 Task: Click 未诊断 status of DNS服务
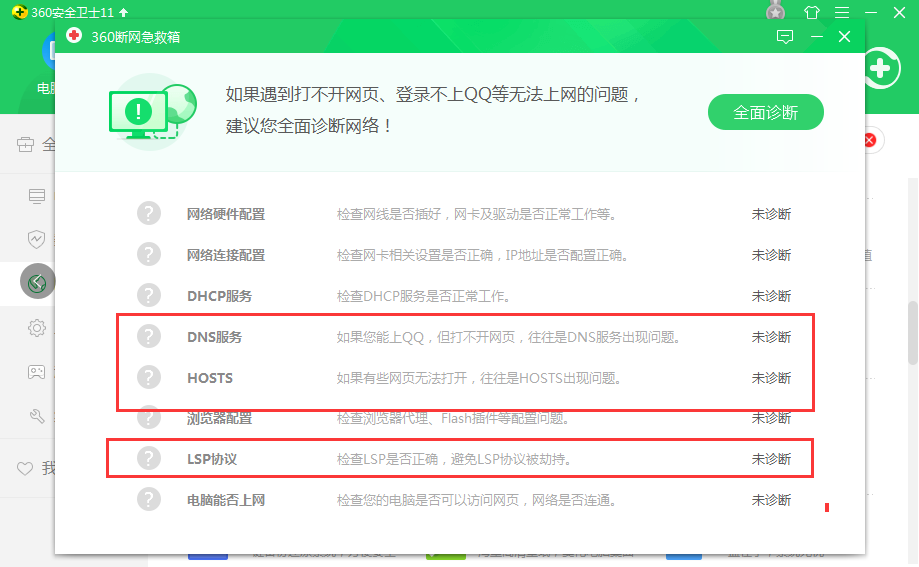click(x=771, y=337)
